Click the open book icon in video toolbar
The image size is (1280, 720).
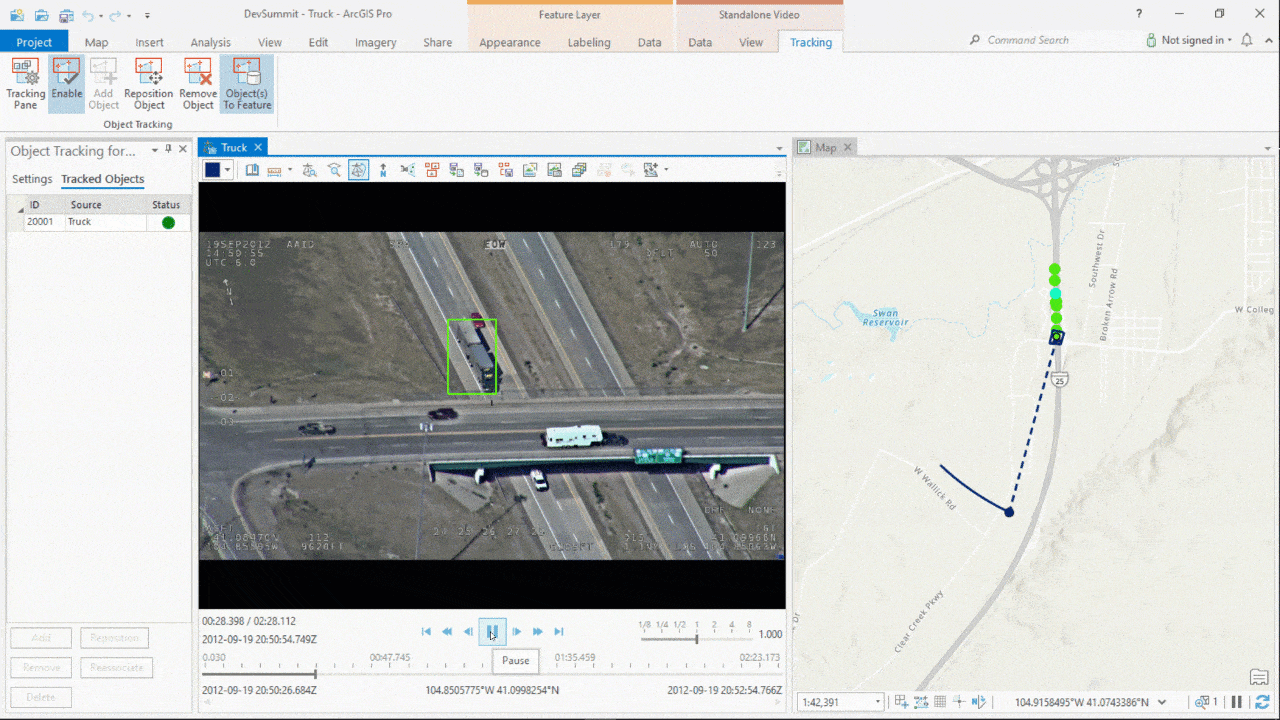click(253, 170)
